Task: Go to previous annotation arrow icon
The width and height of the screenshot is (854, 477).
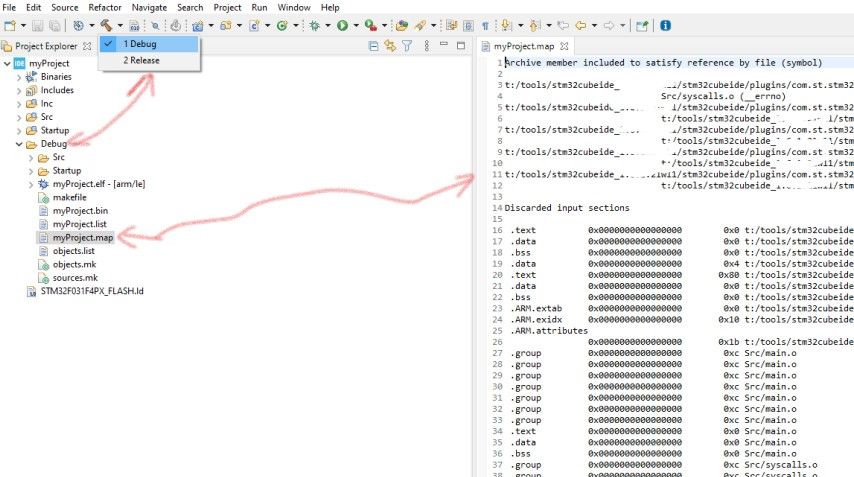Action: [x=534, y=26]
